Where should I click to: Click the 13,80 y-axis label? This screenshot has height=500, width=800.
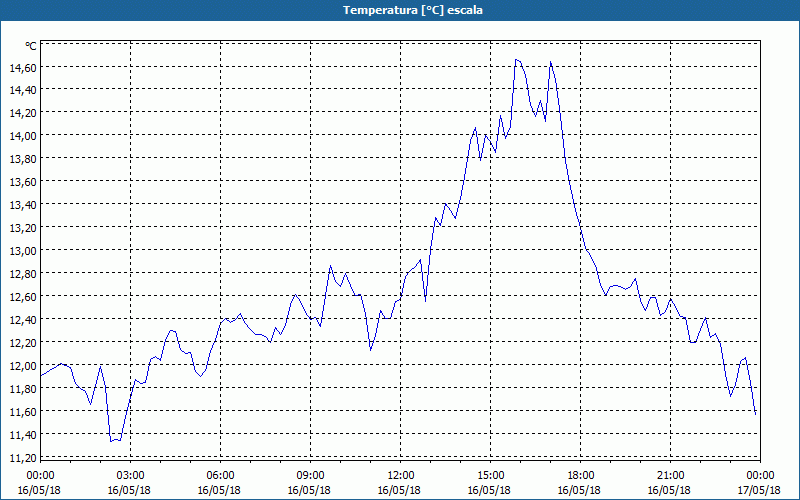23,159
